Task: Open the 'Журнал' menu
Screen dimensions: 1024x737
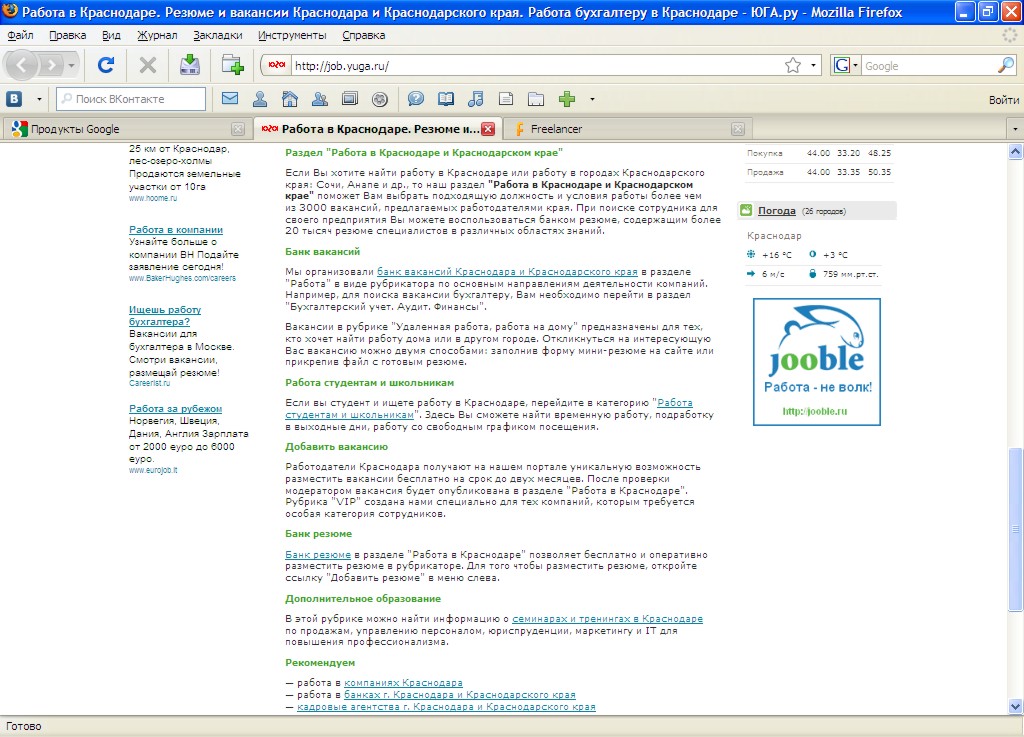Action: tap(157, 35)
